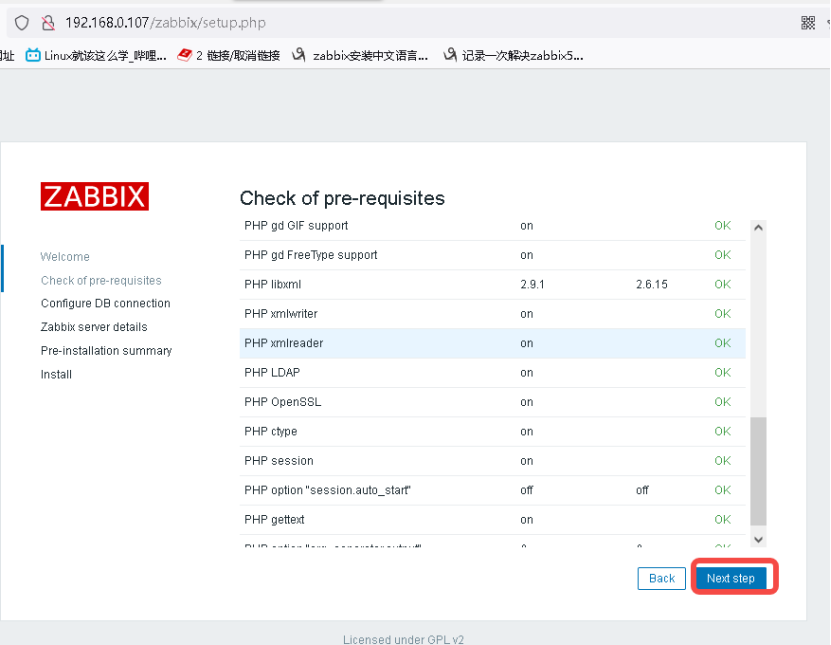Click the PHP xmlwriter row label
The height and width of the screenshot is (645, 831).
coord(281,314)
